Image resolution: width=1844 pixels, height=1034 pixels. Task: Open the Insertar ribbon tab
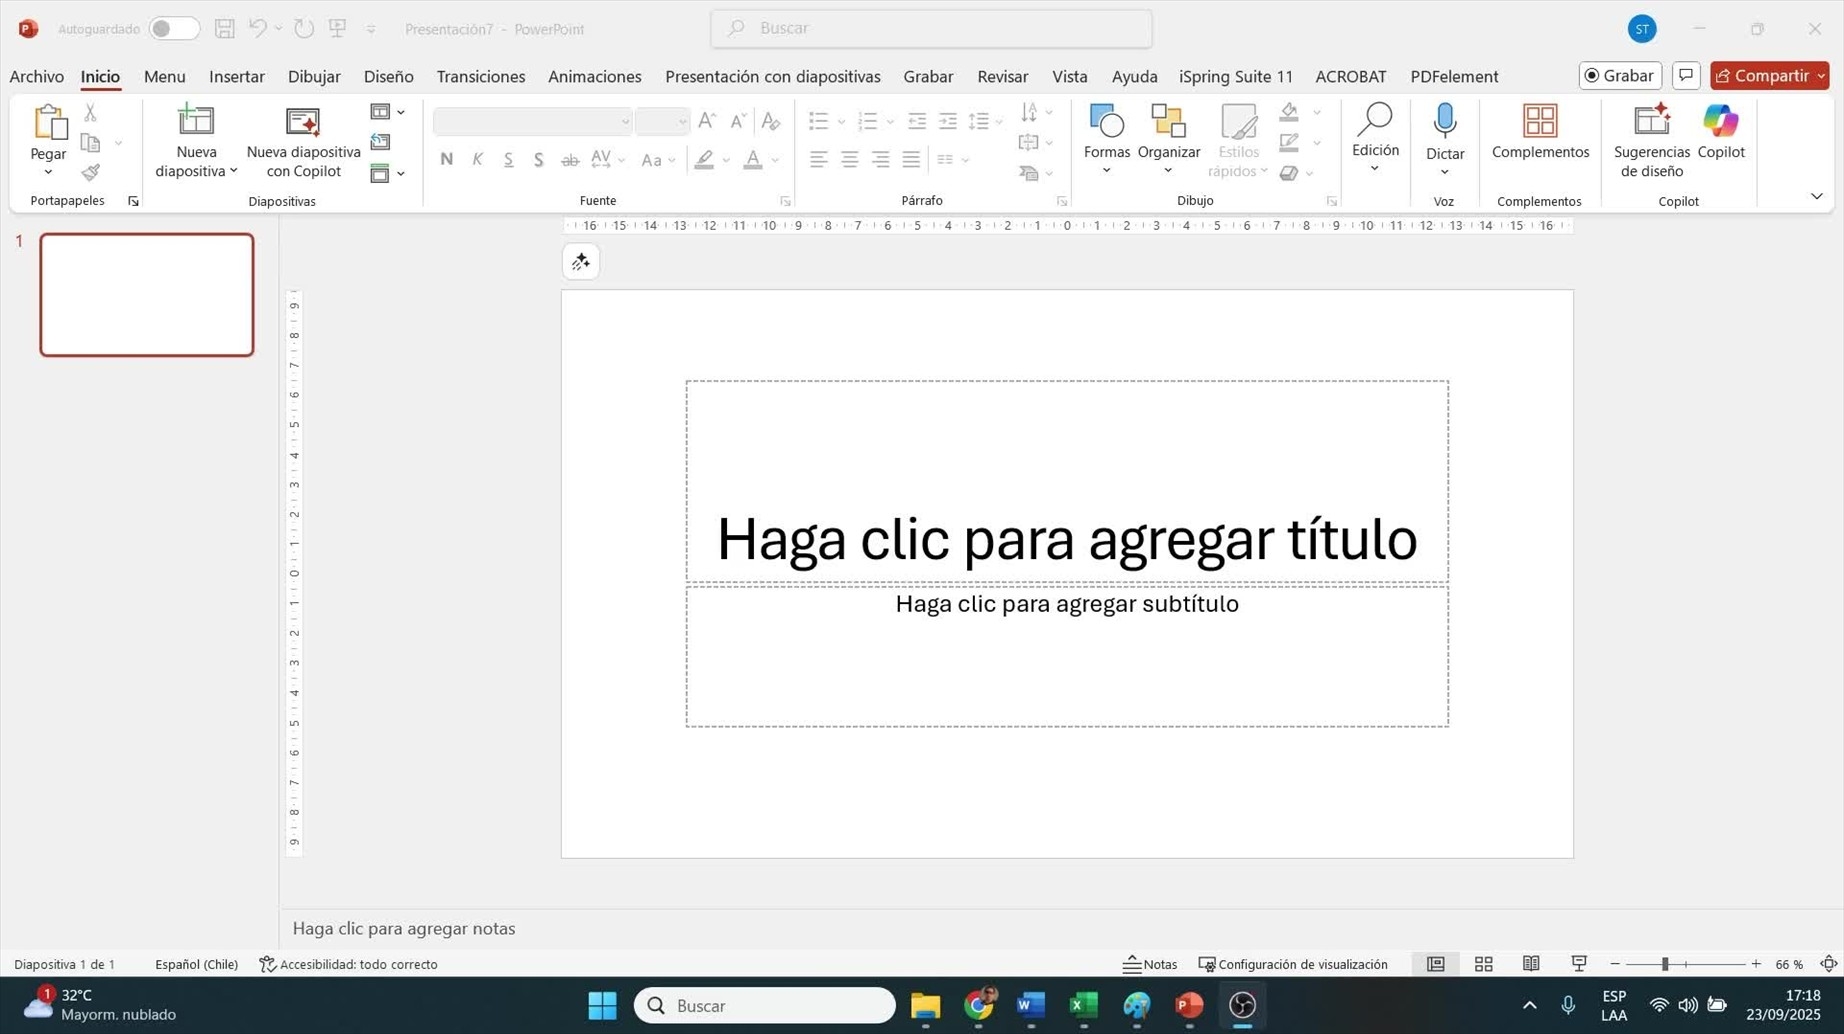click(236, 77)
